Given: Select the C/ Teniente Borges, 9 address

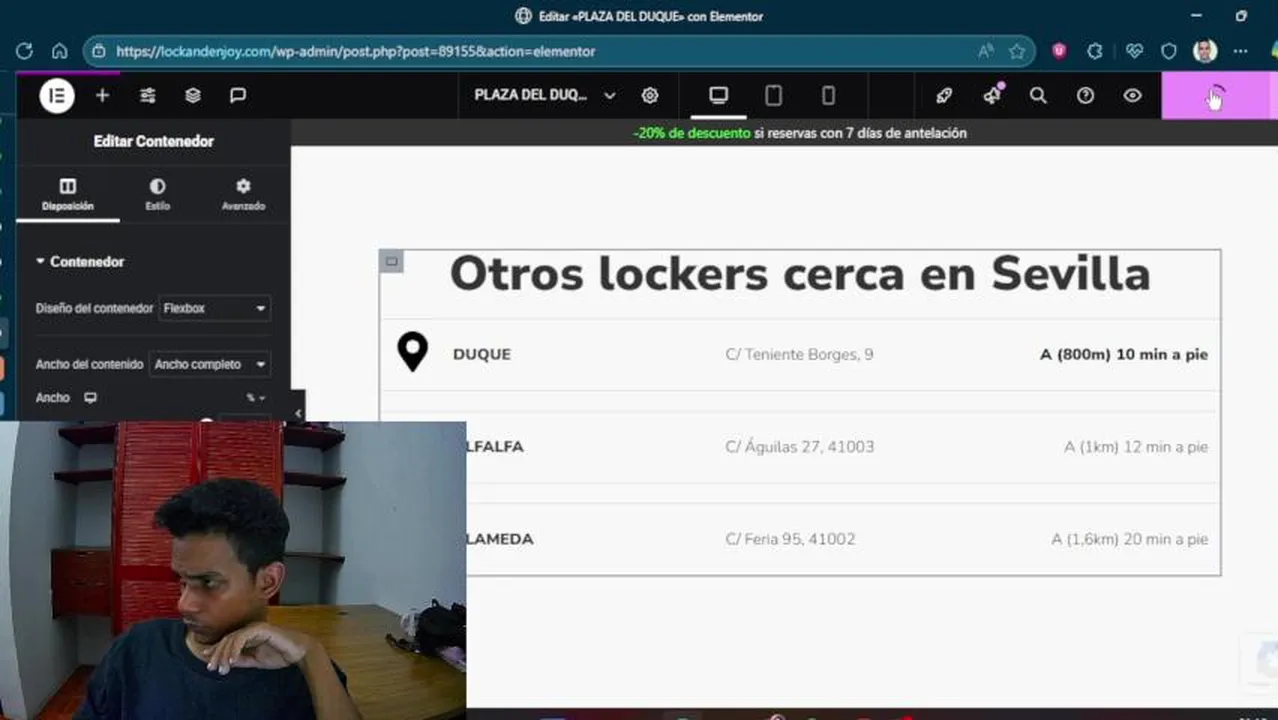Looking at the screenshot, I should (799, 355).
